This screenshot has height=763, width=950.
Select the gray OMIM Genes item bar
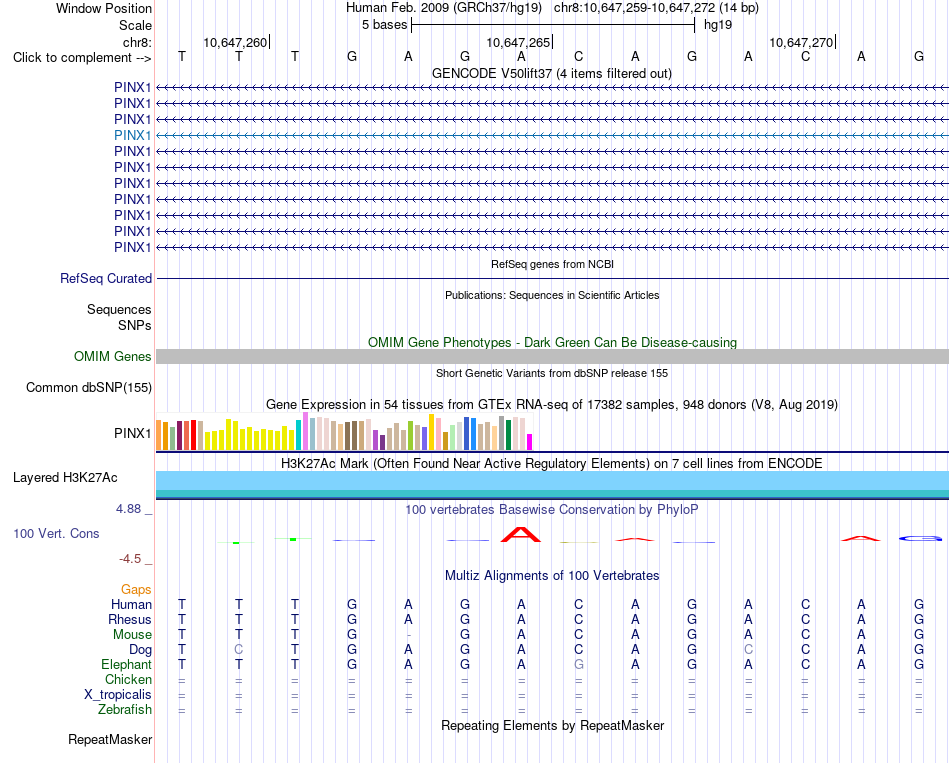[x=553, y=356]
